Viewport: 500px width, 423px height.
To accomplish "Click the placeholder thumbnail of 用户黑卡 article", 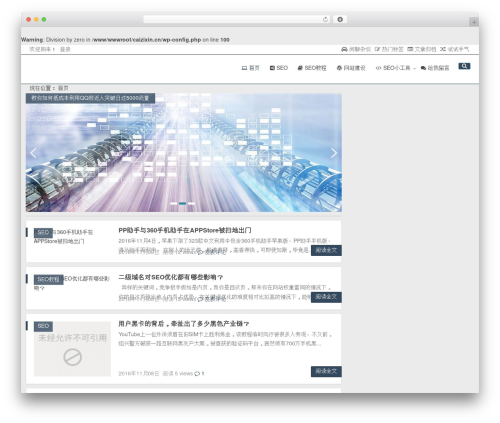I will coord(72,349).
